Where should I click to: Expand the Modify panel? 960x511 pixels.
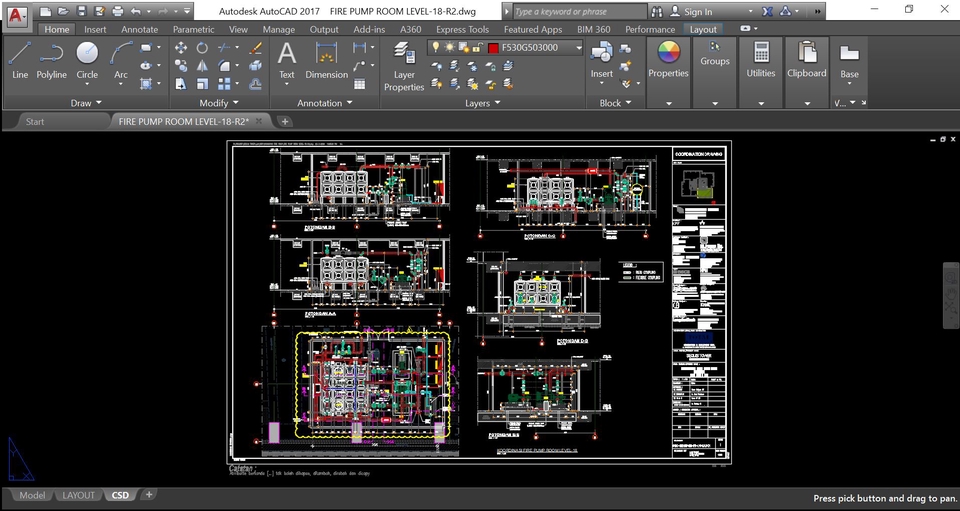[219, 103]
